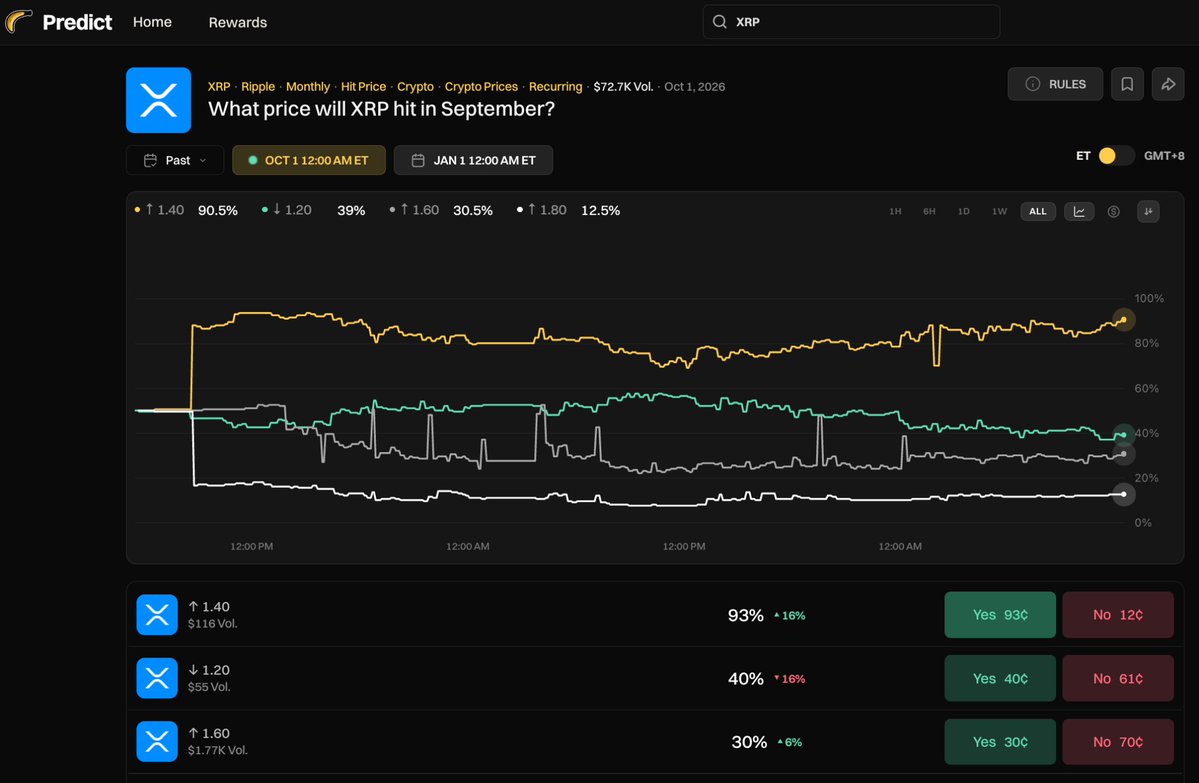This screenshot has width=1199, height=783.
Task: Click the yellow ↑1.40 legend entry
Action: point(186,210)
